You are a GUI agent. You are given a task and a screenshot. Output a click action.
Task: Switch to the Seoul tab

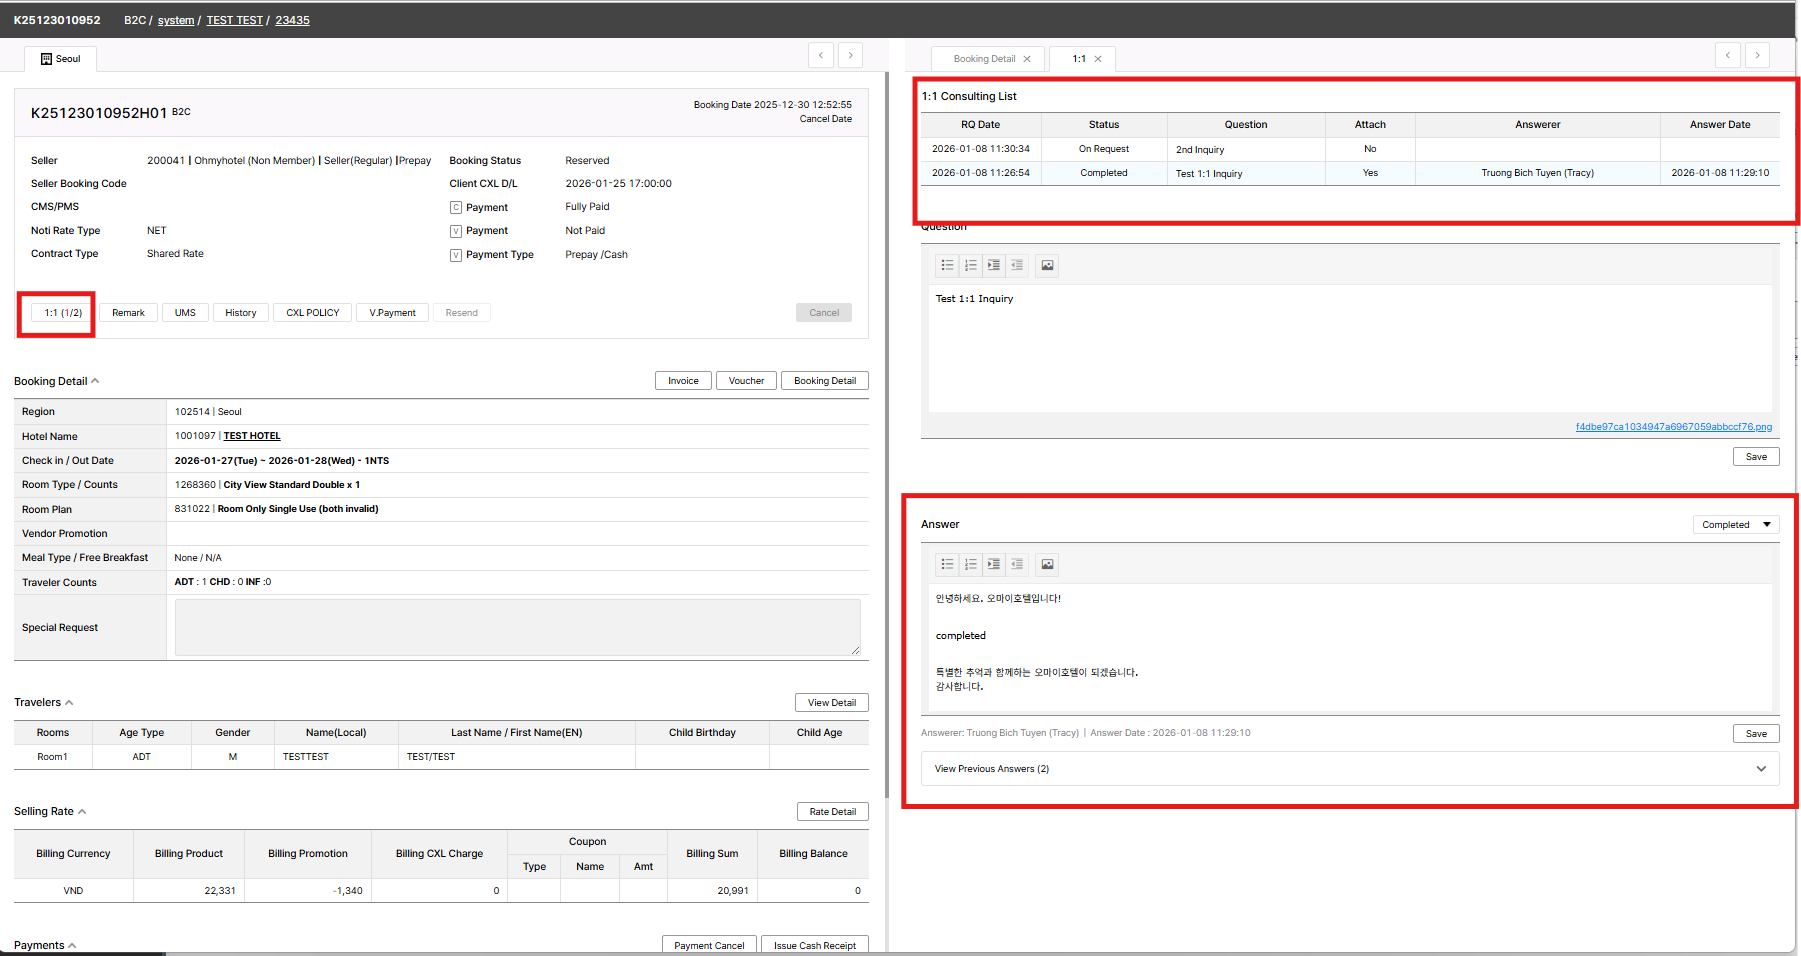point(61,59)
